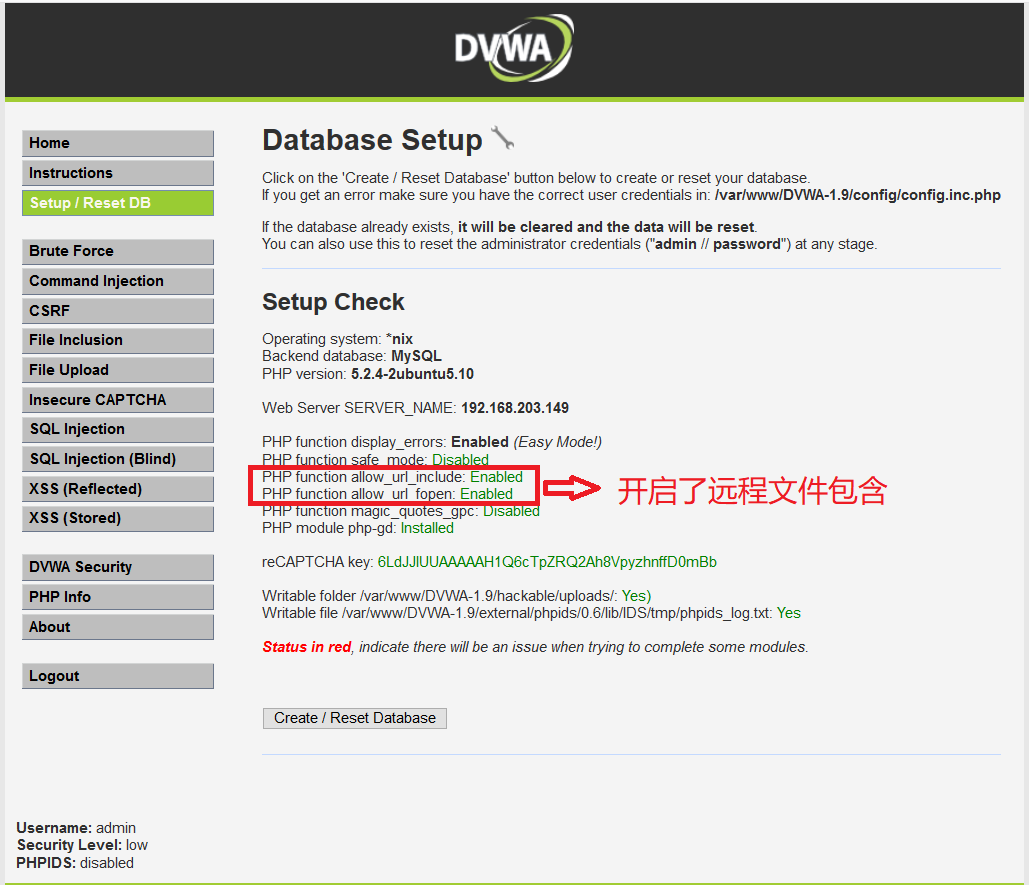Open the CSRF module
This screenshot has width=1029, height=885.
click(x=117, y=310)
